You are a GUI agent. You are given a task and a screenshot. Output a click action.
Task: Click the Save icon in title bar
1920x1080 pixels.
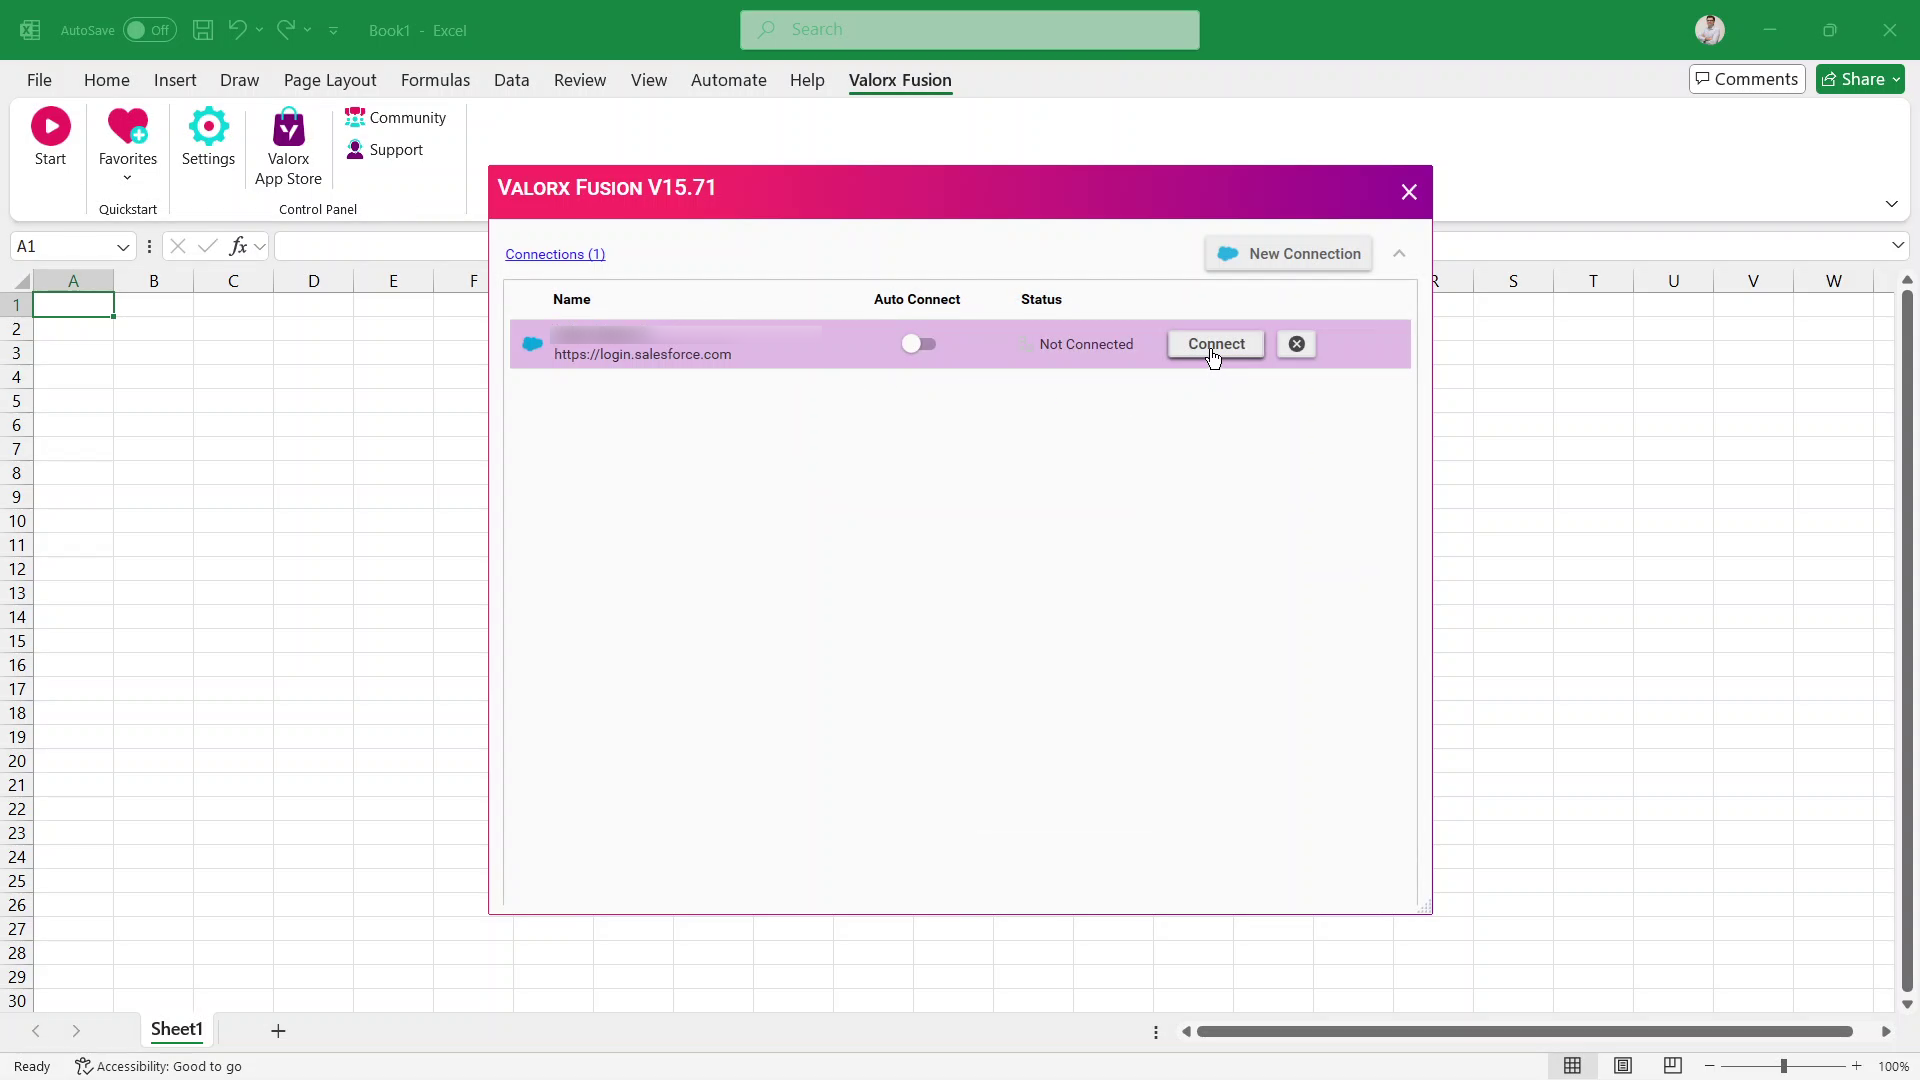(203, 30)
